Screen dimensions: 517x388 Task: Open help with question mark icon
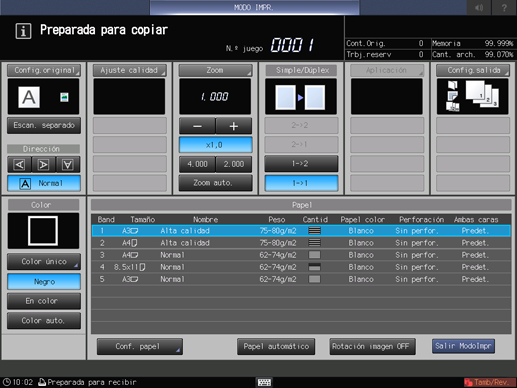504,7
